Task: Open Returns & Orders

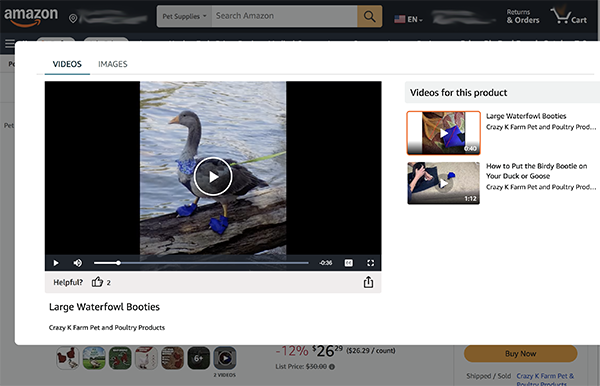Action: 523,16
